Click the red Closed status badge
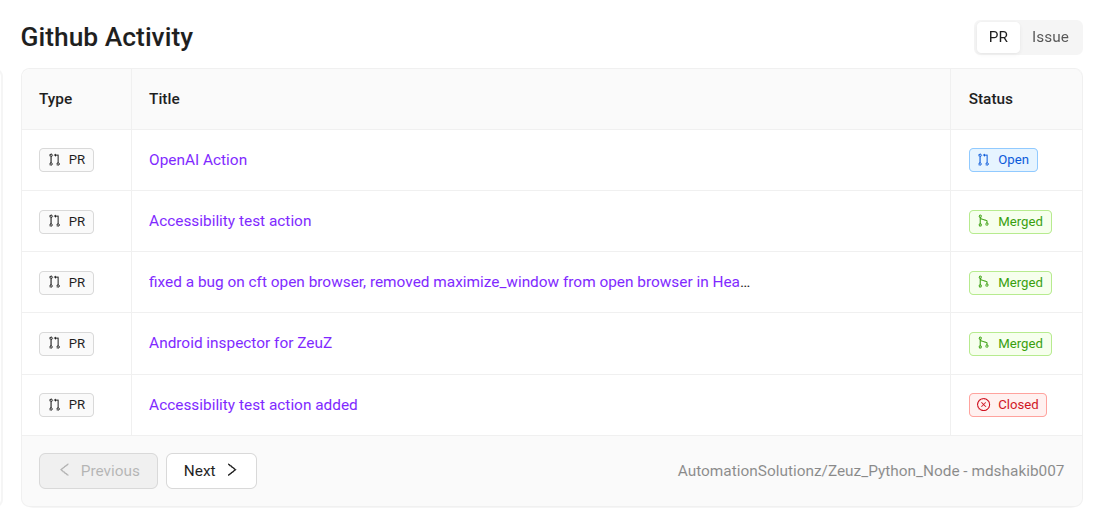This screenshot has width=1111, height=513. [1008, 405]
